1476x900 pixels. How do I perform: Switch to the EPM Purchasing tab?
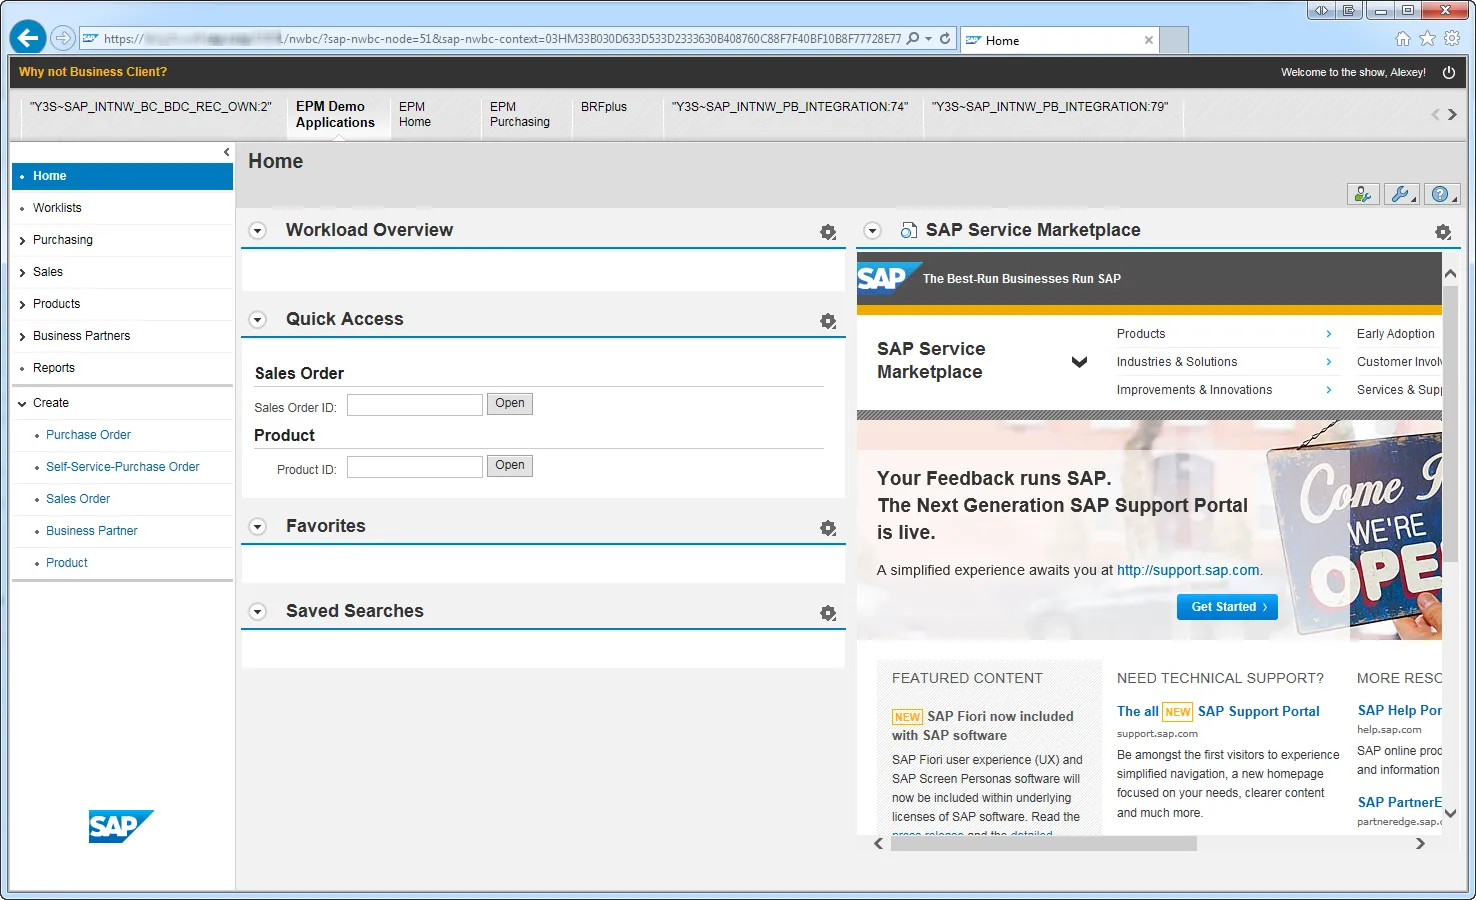[519, 115]
